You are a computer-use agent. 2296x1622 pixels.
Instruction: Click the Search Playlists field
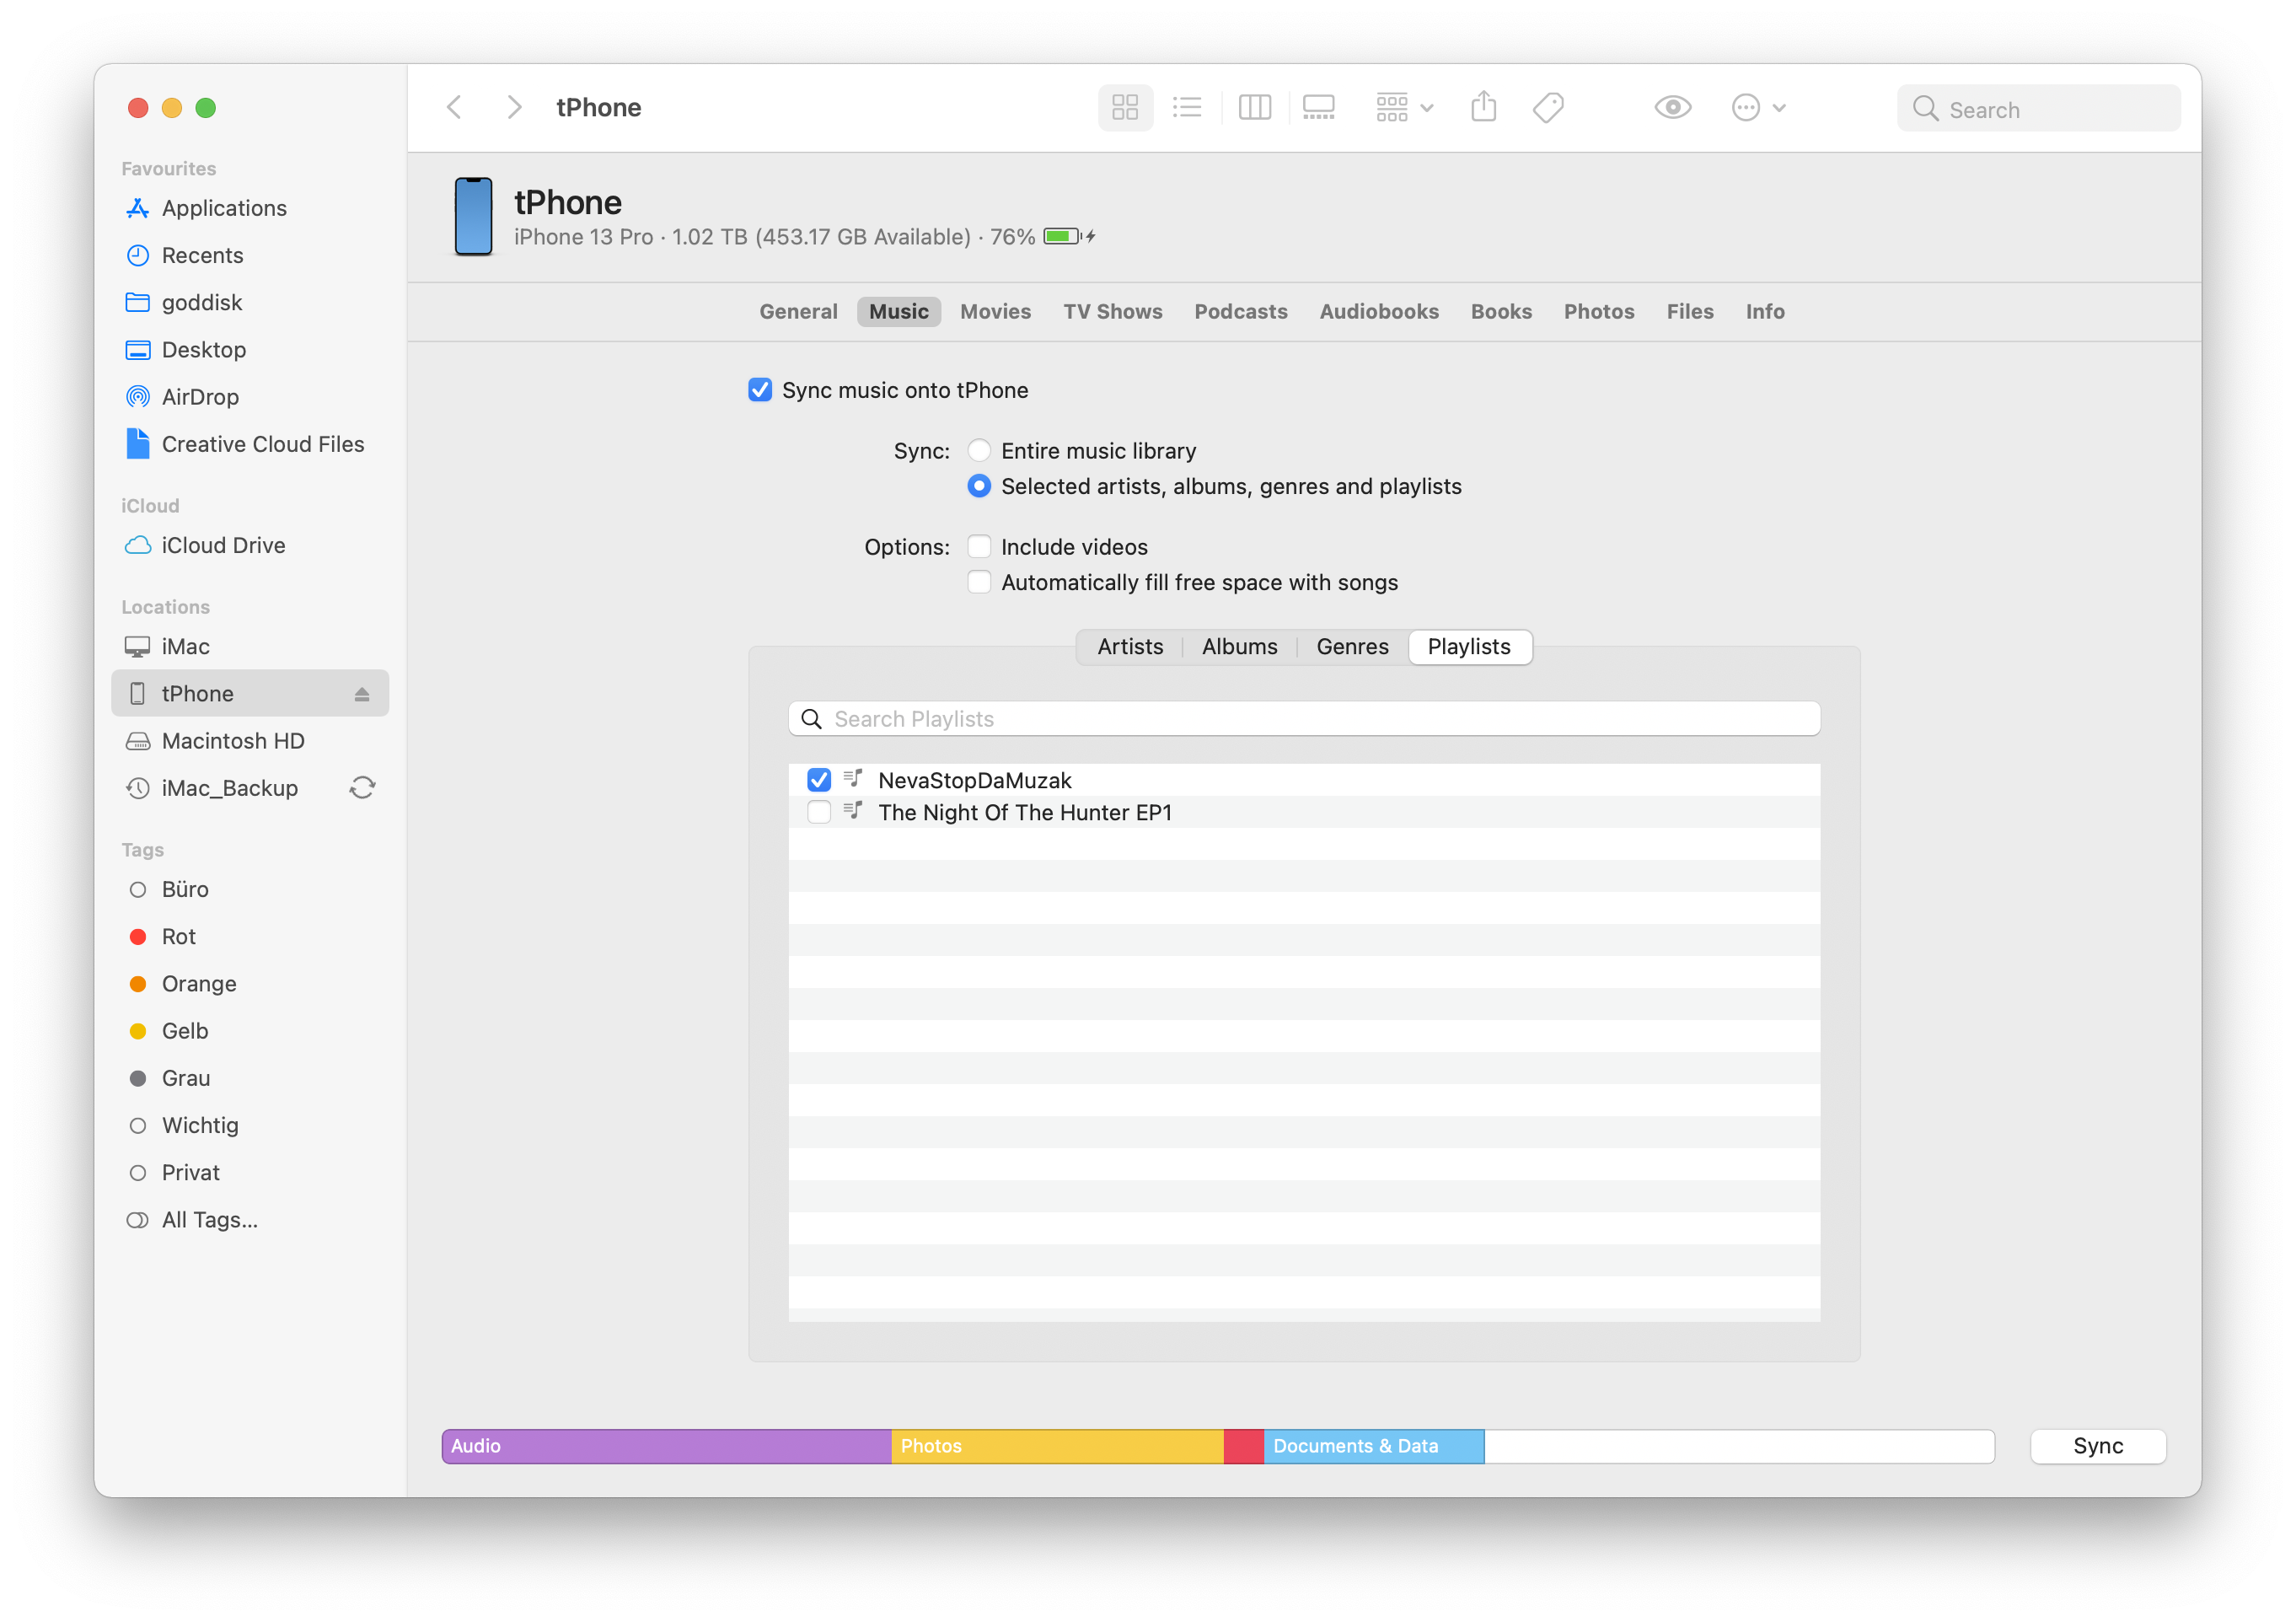pyautogui.click(x=1304, y=718)
